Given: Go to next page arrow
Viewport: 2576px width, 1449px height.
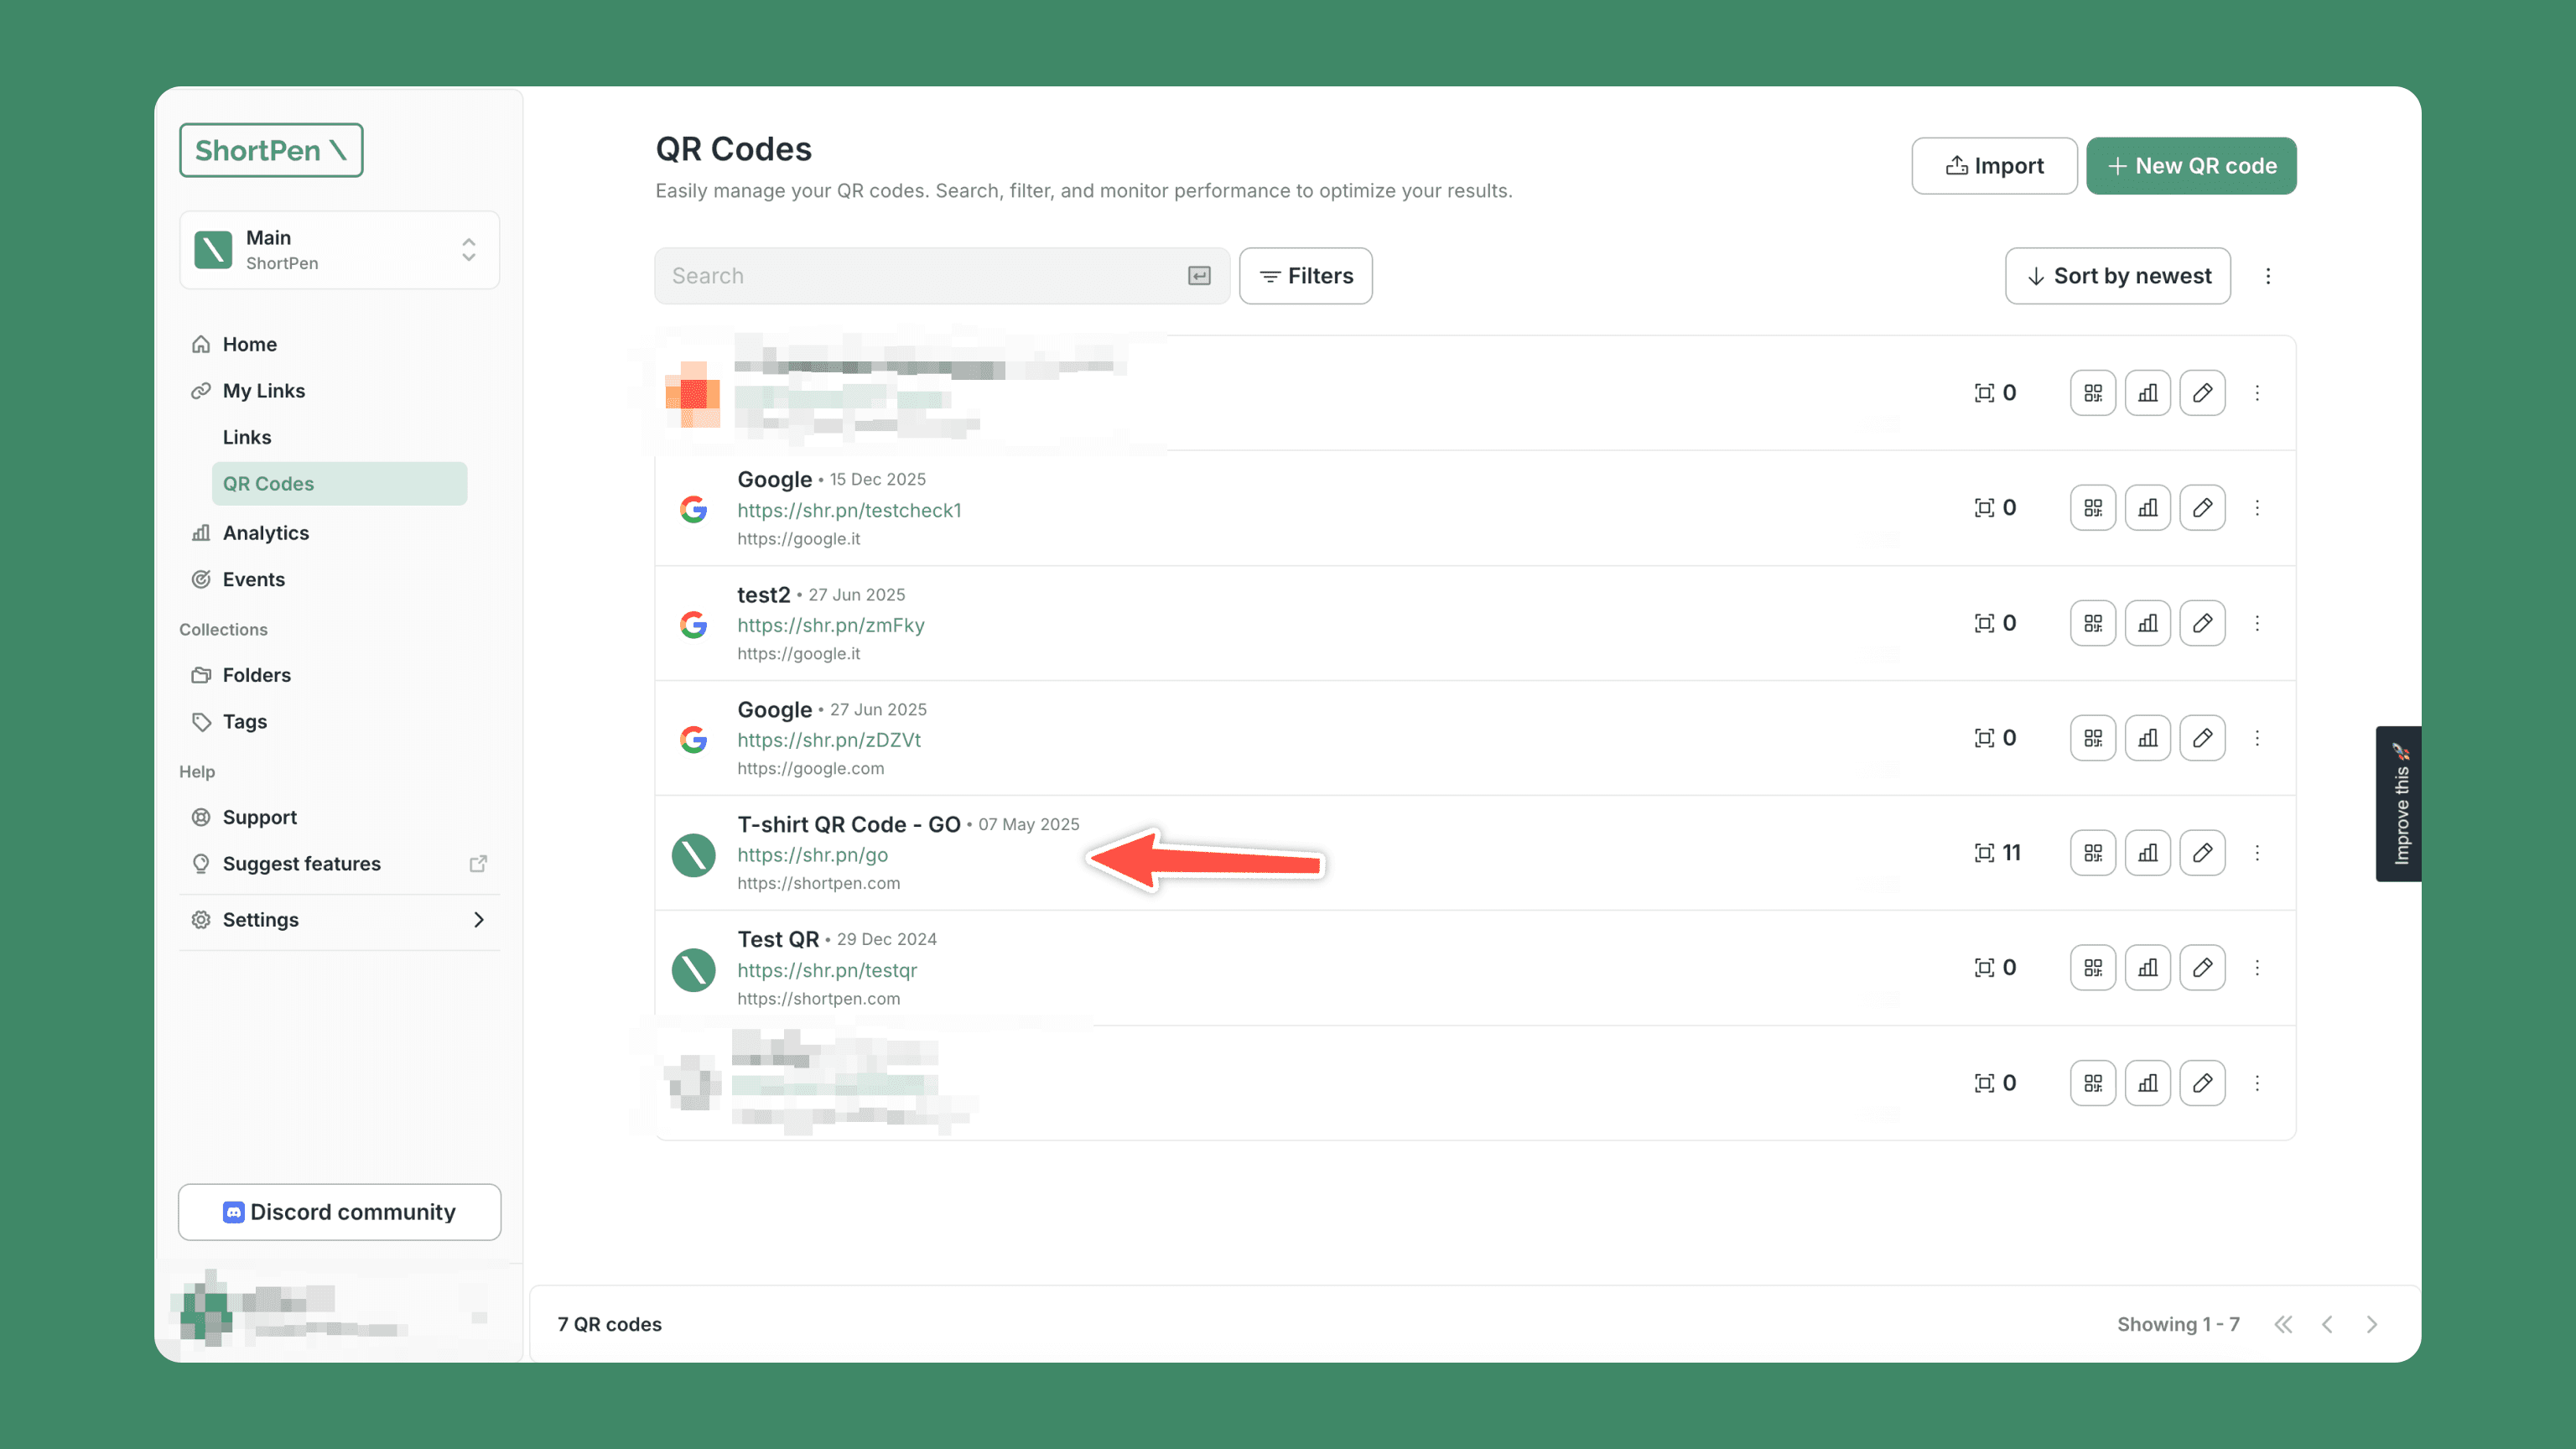Looking at the screenshot, I should pos(2371,1324).
